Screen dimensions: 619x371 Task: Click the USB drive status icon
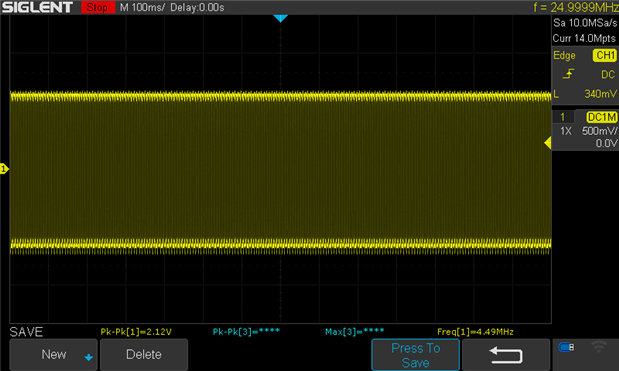[566, 347]
